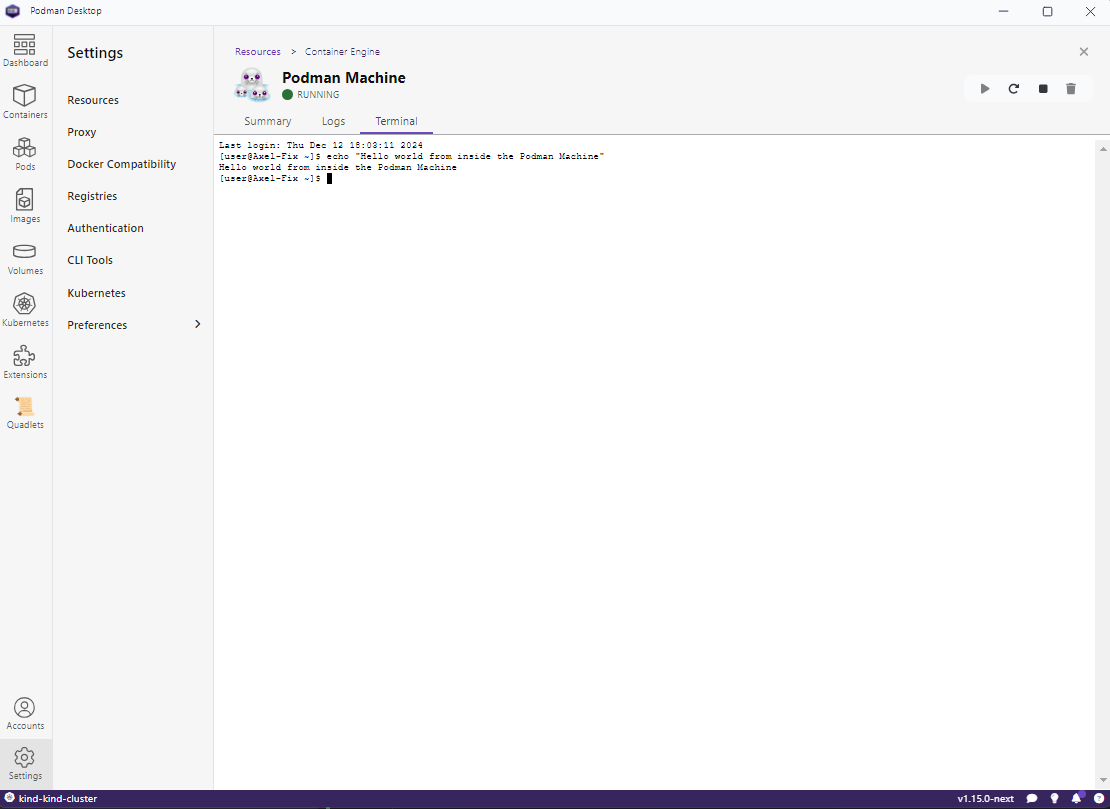Viewport: 1110px width, 809px height.
Task: Open the help question mark in status bar
Action: (1098, 798)
